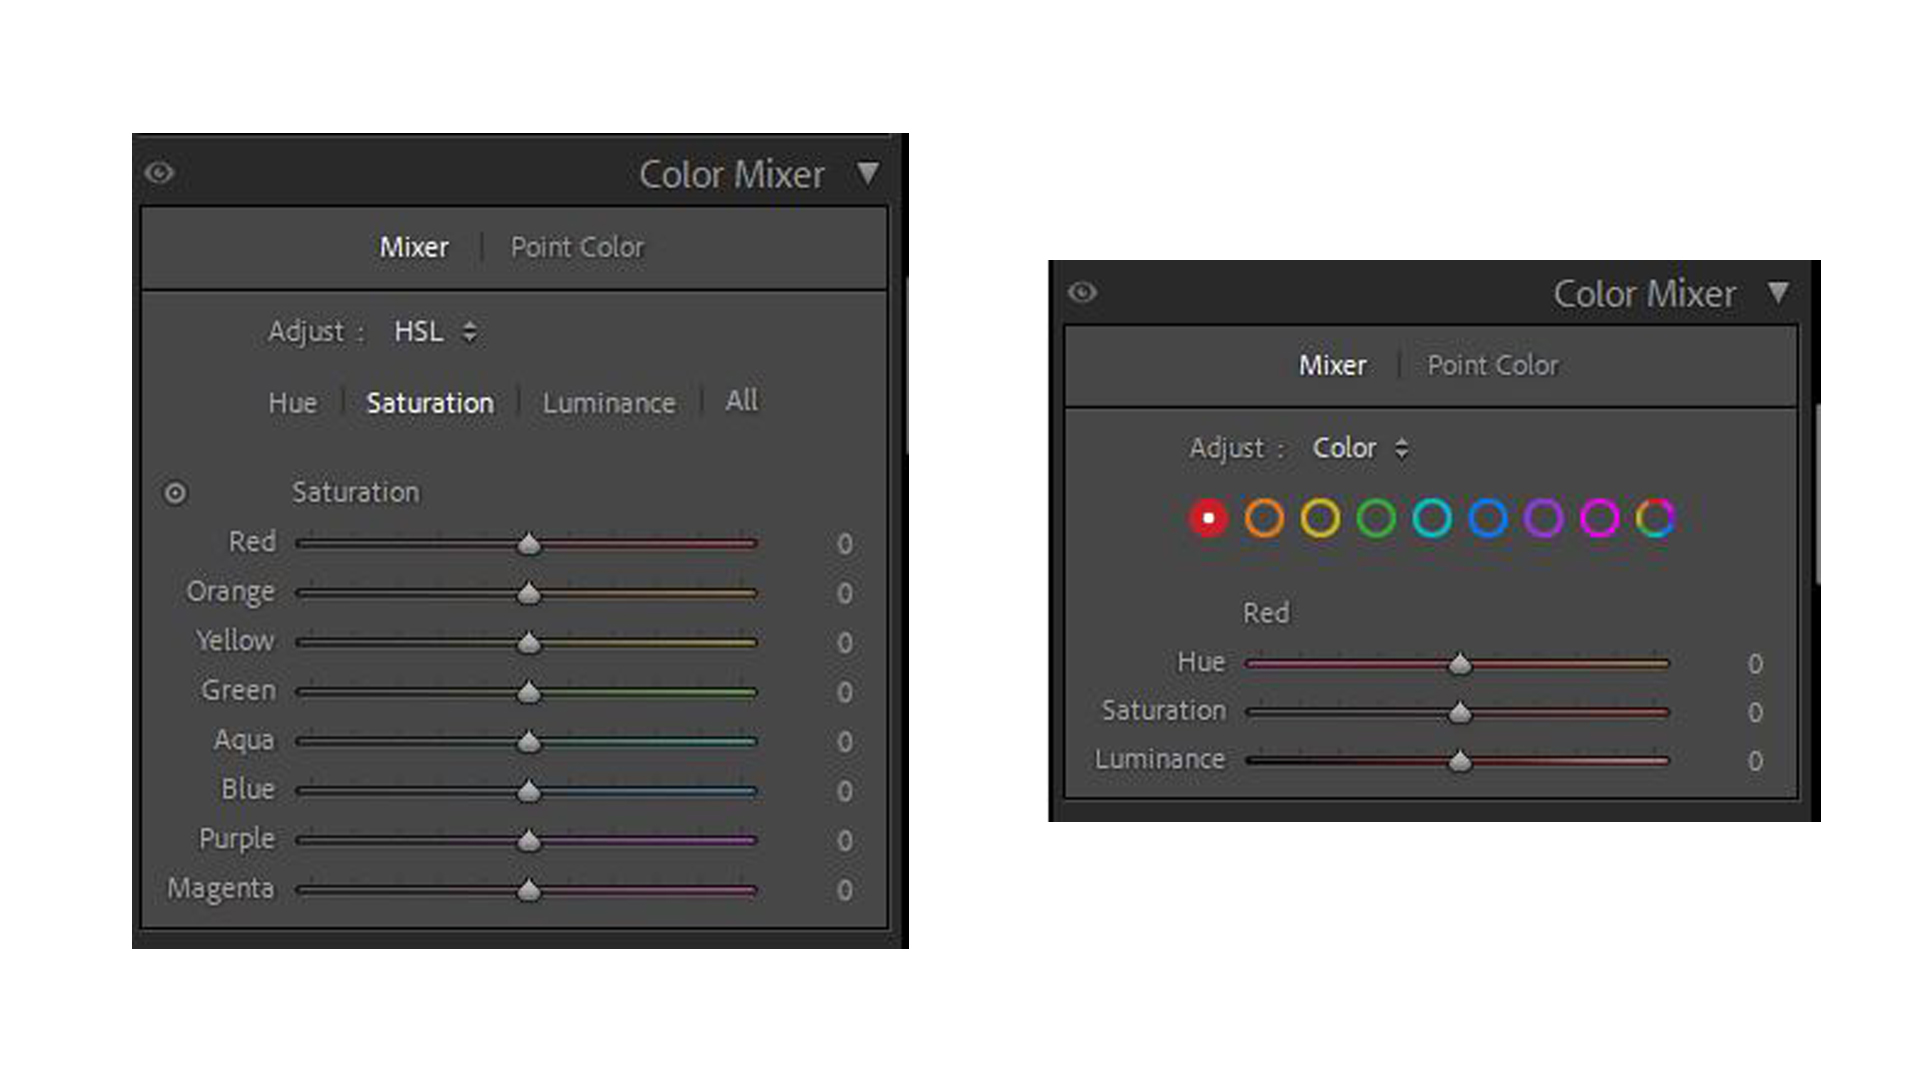
Task: Select the purple color circle
Action: pyautogui.click(x=1543, y=518)
